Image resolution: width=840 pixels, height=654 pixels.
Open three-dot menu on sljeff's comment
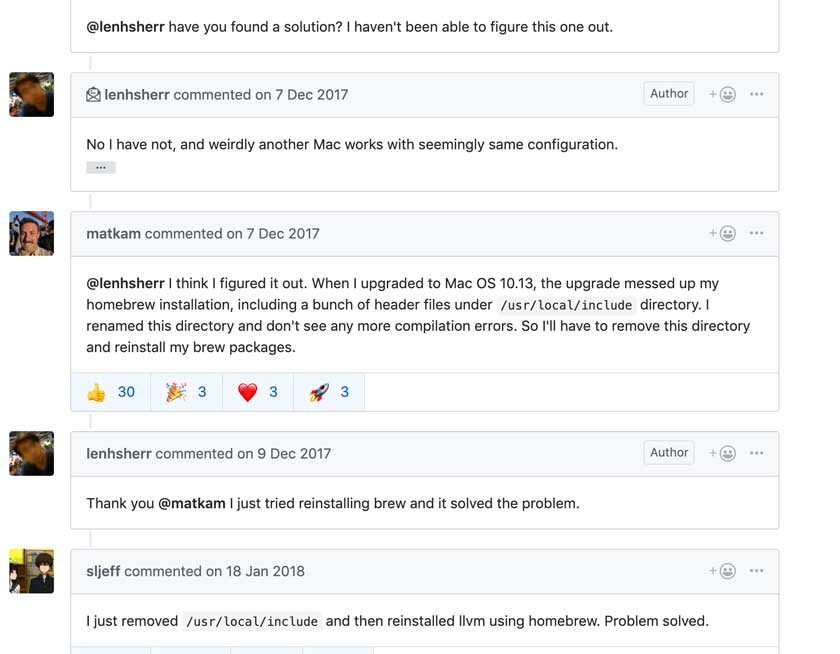pyautogui.click(x=756, y=571)
